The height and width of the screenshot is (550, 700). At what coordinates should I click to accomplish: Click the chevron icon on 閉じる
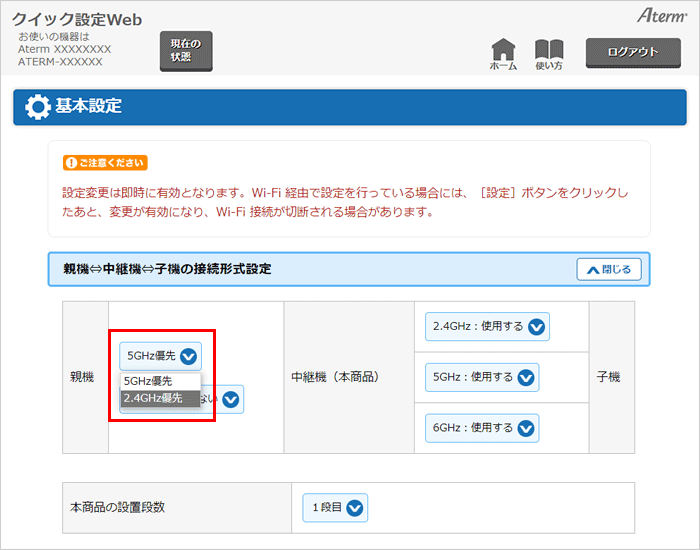click(x=592, y=269)
